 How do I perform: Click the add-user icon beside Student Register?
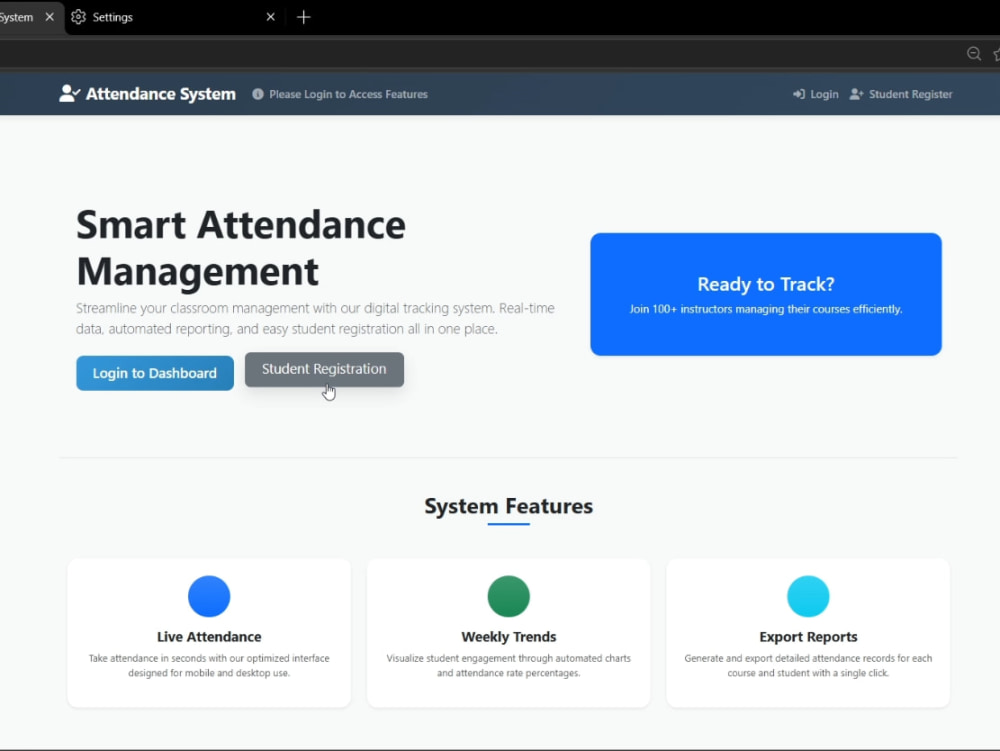pos(857,94)
